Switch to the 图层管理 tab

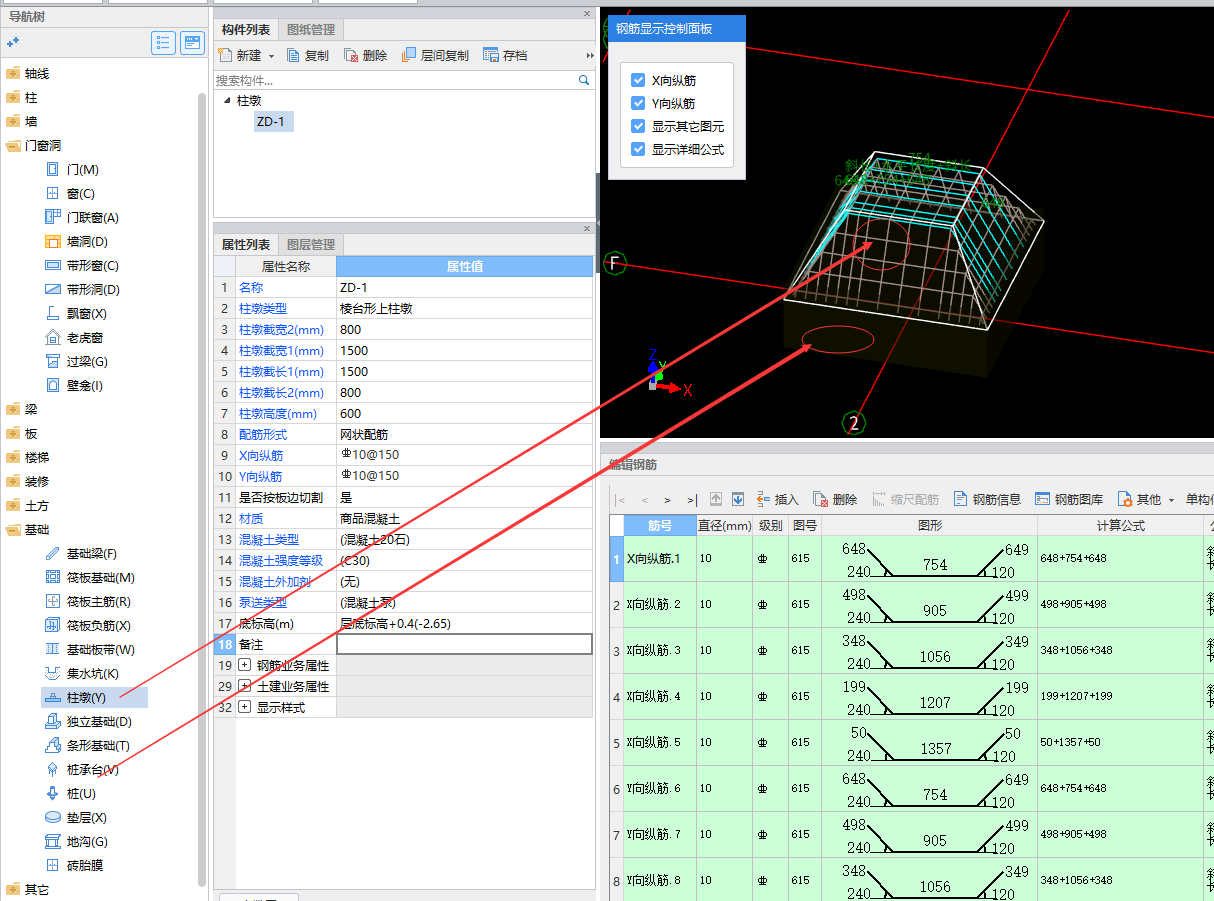(x=310, y=245)
